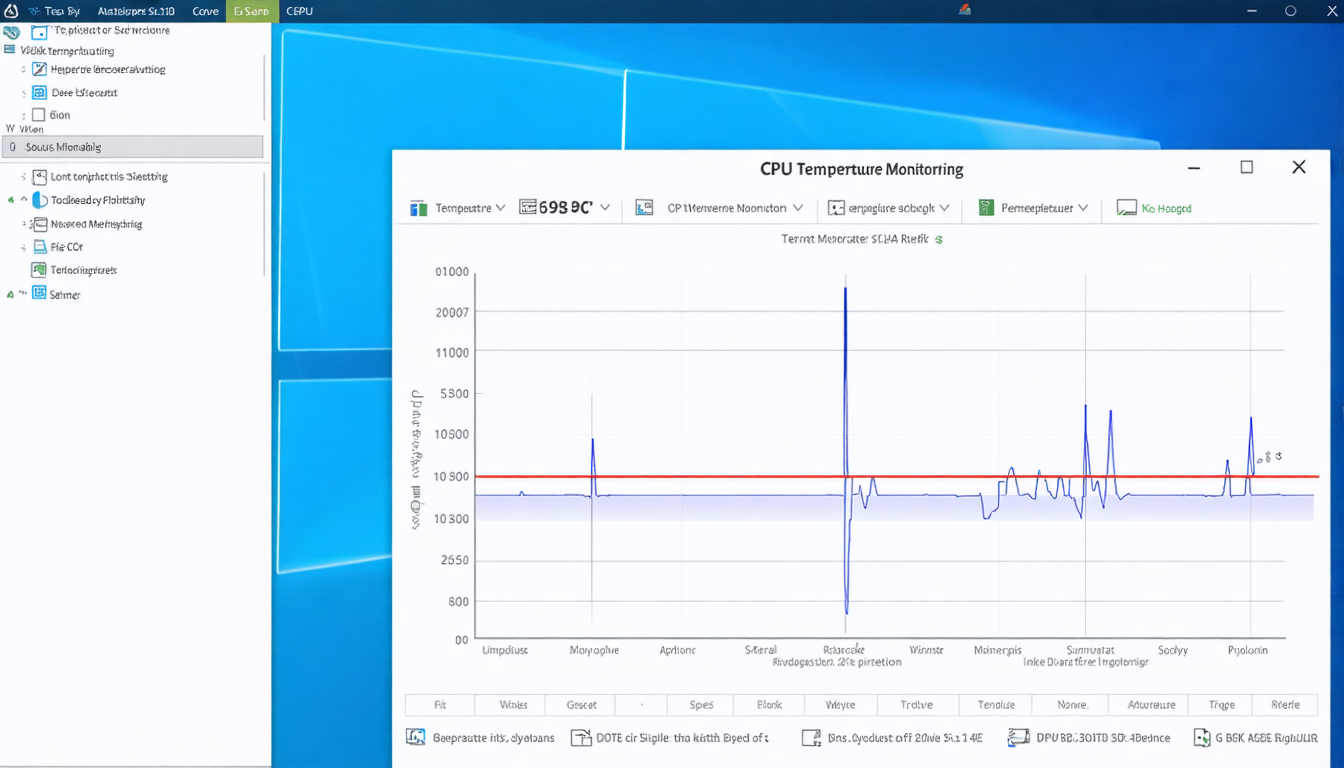The height and width of the screenshot is (768, 1344).
Task: Click the status bar icon beside 'G BBK ASBE'
Action: click(x=1202, y=738)
